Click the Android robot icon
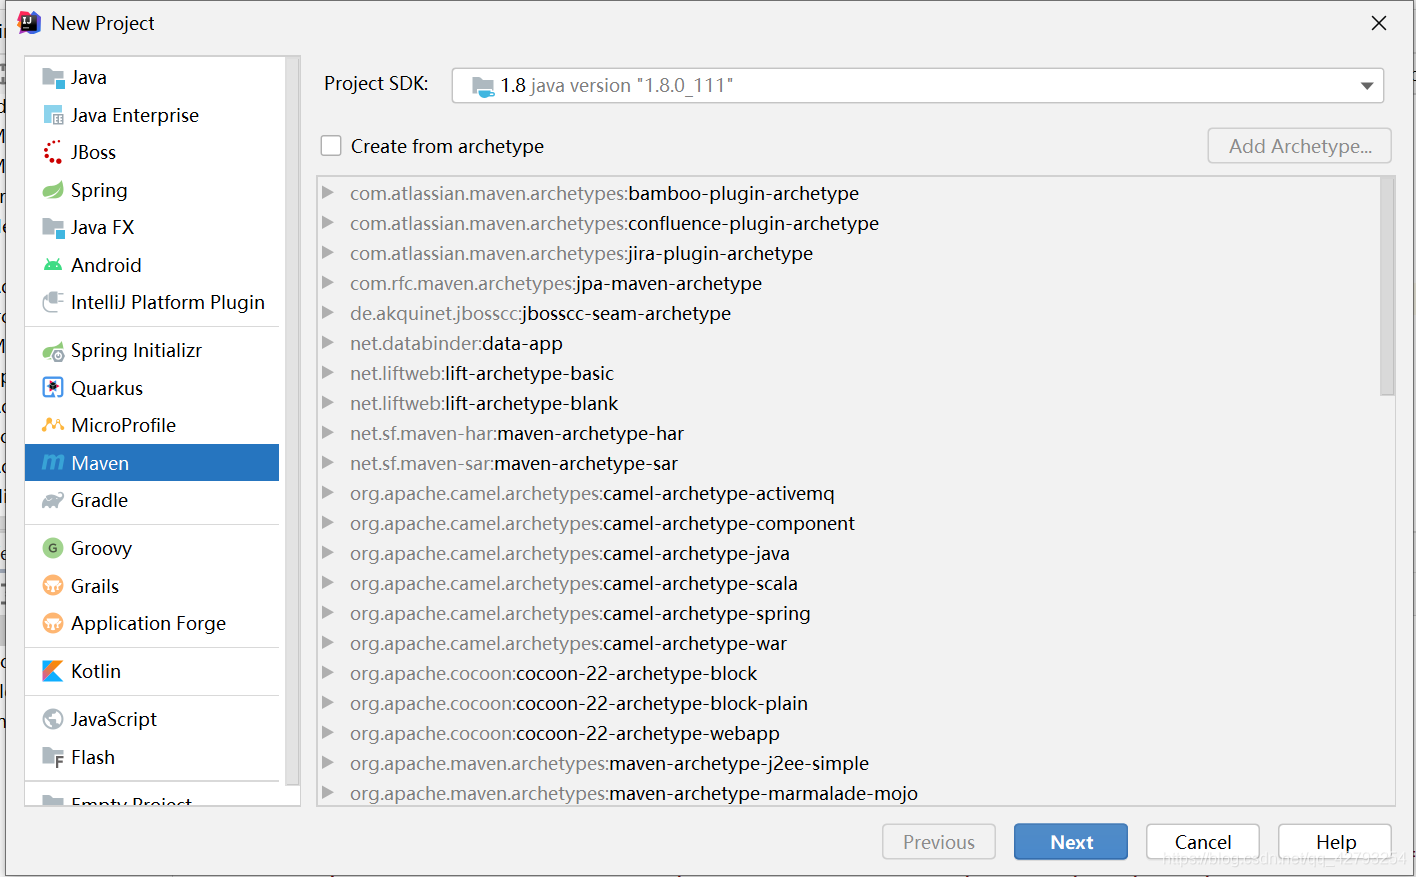 (x=53, y=265)
